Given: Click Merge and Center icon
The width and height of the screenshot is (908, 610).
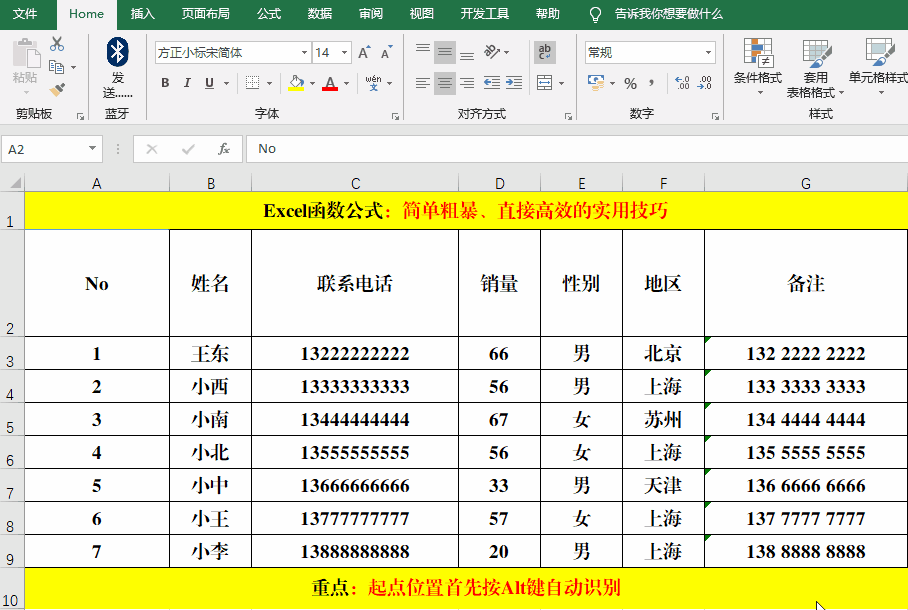Looking at the screenshot, I should coord(544,83).
